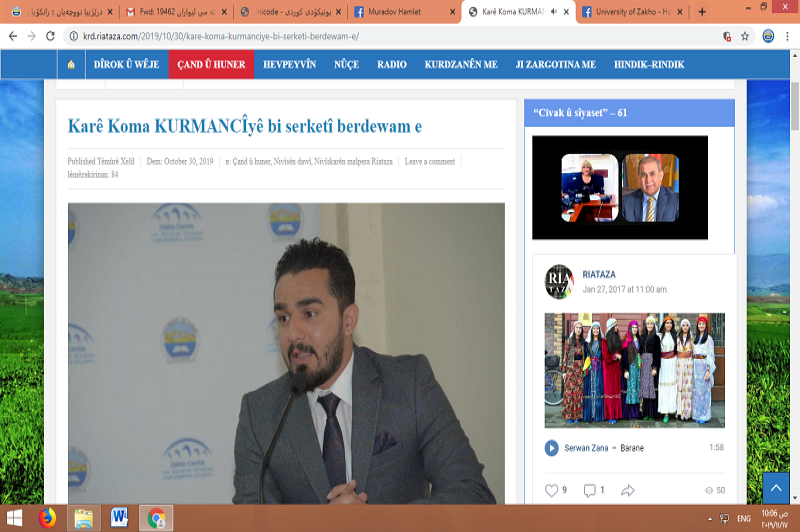Image resolution: width=800 pixels, height=532 pixels.
Task: Go back using the browser back arrow
Action: 11,36
